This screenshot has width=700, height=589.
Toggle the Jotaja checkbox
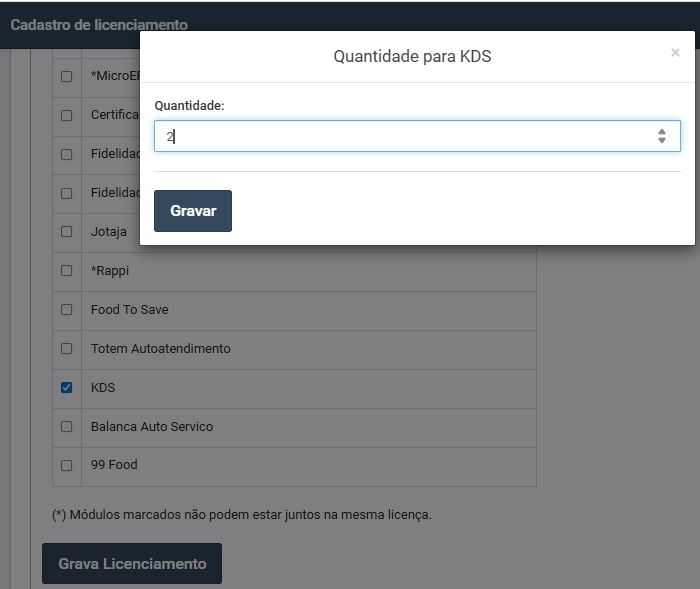[67, 231]
